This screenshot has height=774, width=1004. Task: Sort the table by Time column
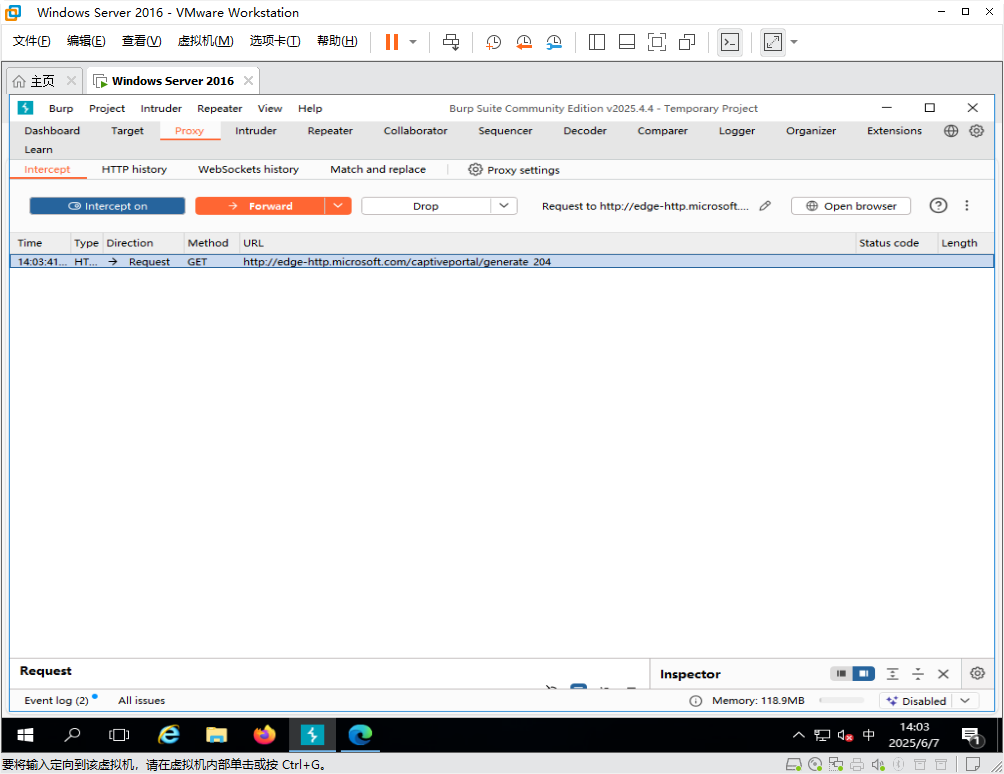30,243
